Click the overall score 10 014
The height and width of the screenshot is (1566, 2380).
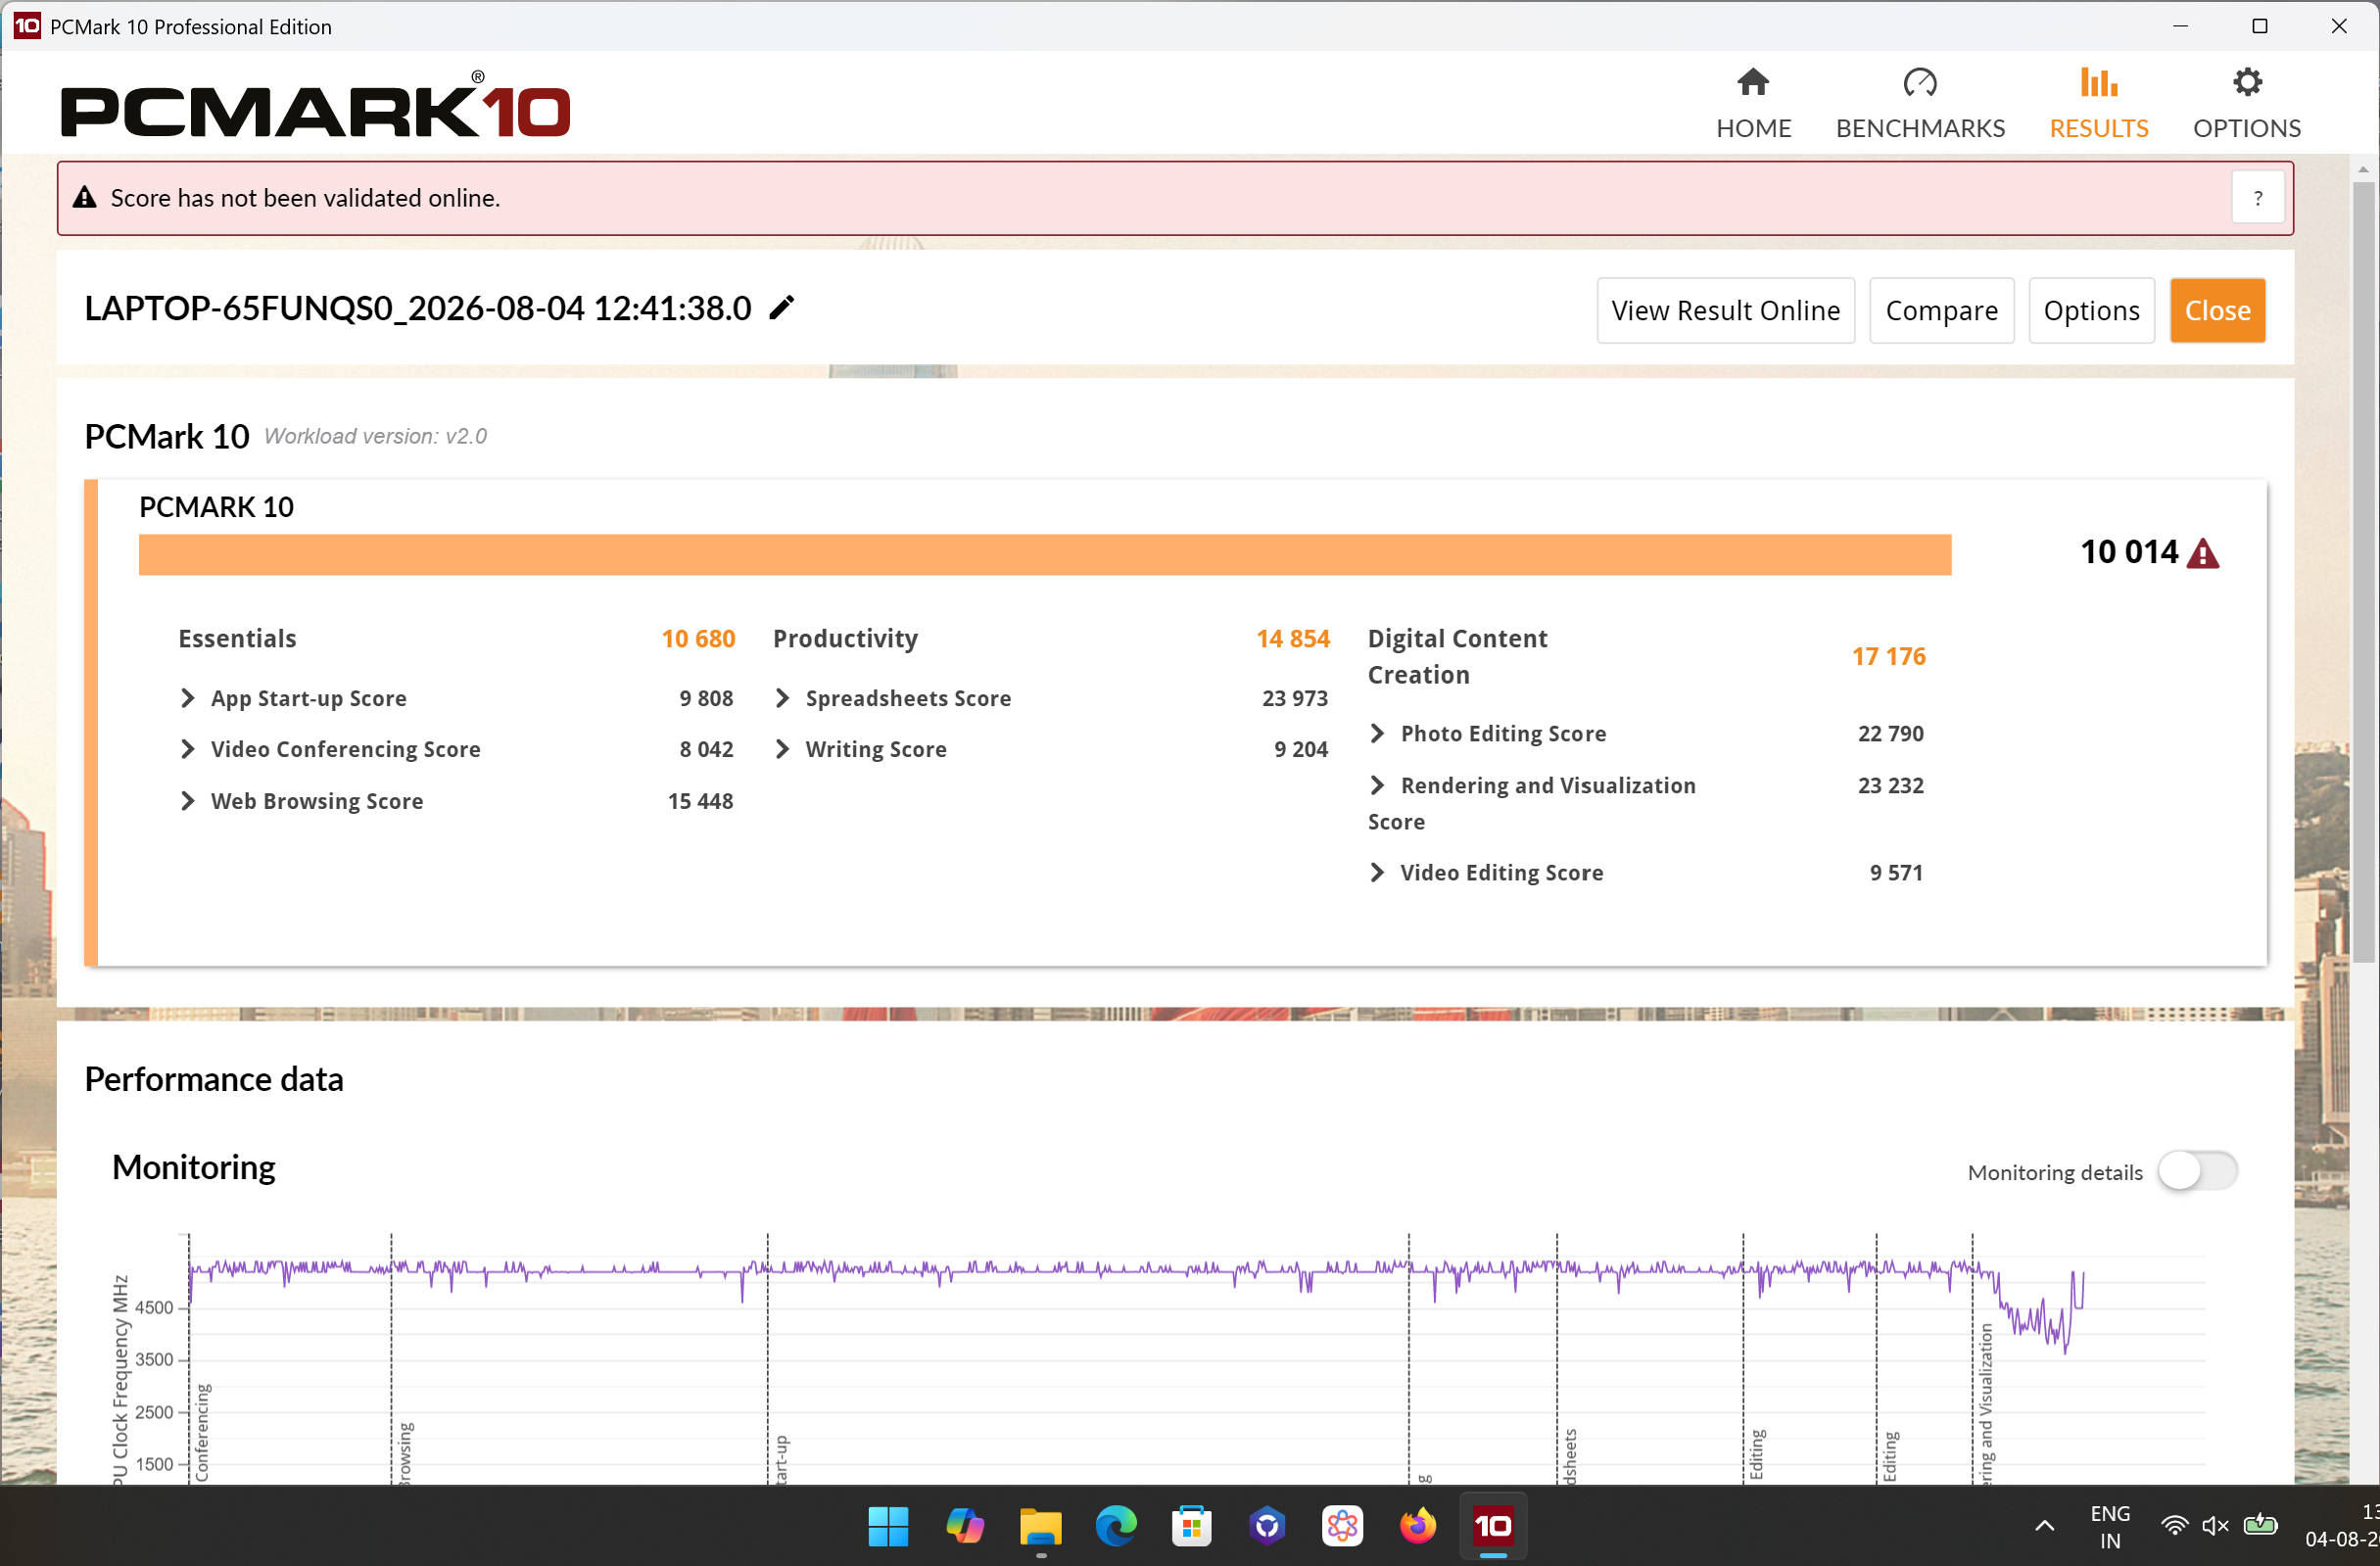pyautogui.click(x=2129, y=552)
